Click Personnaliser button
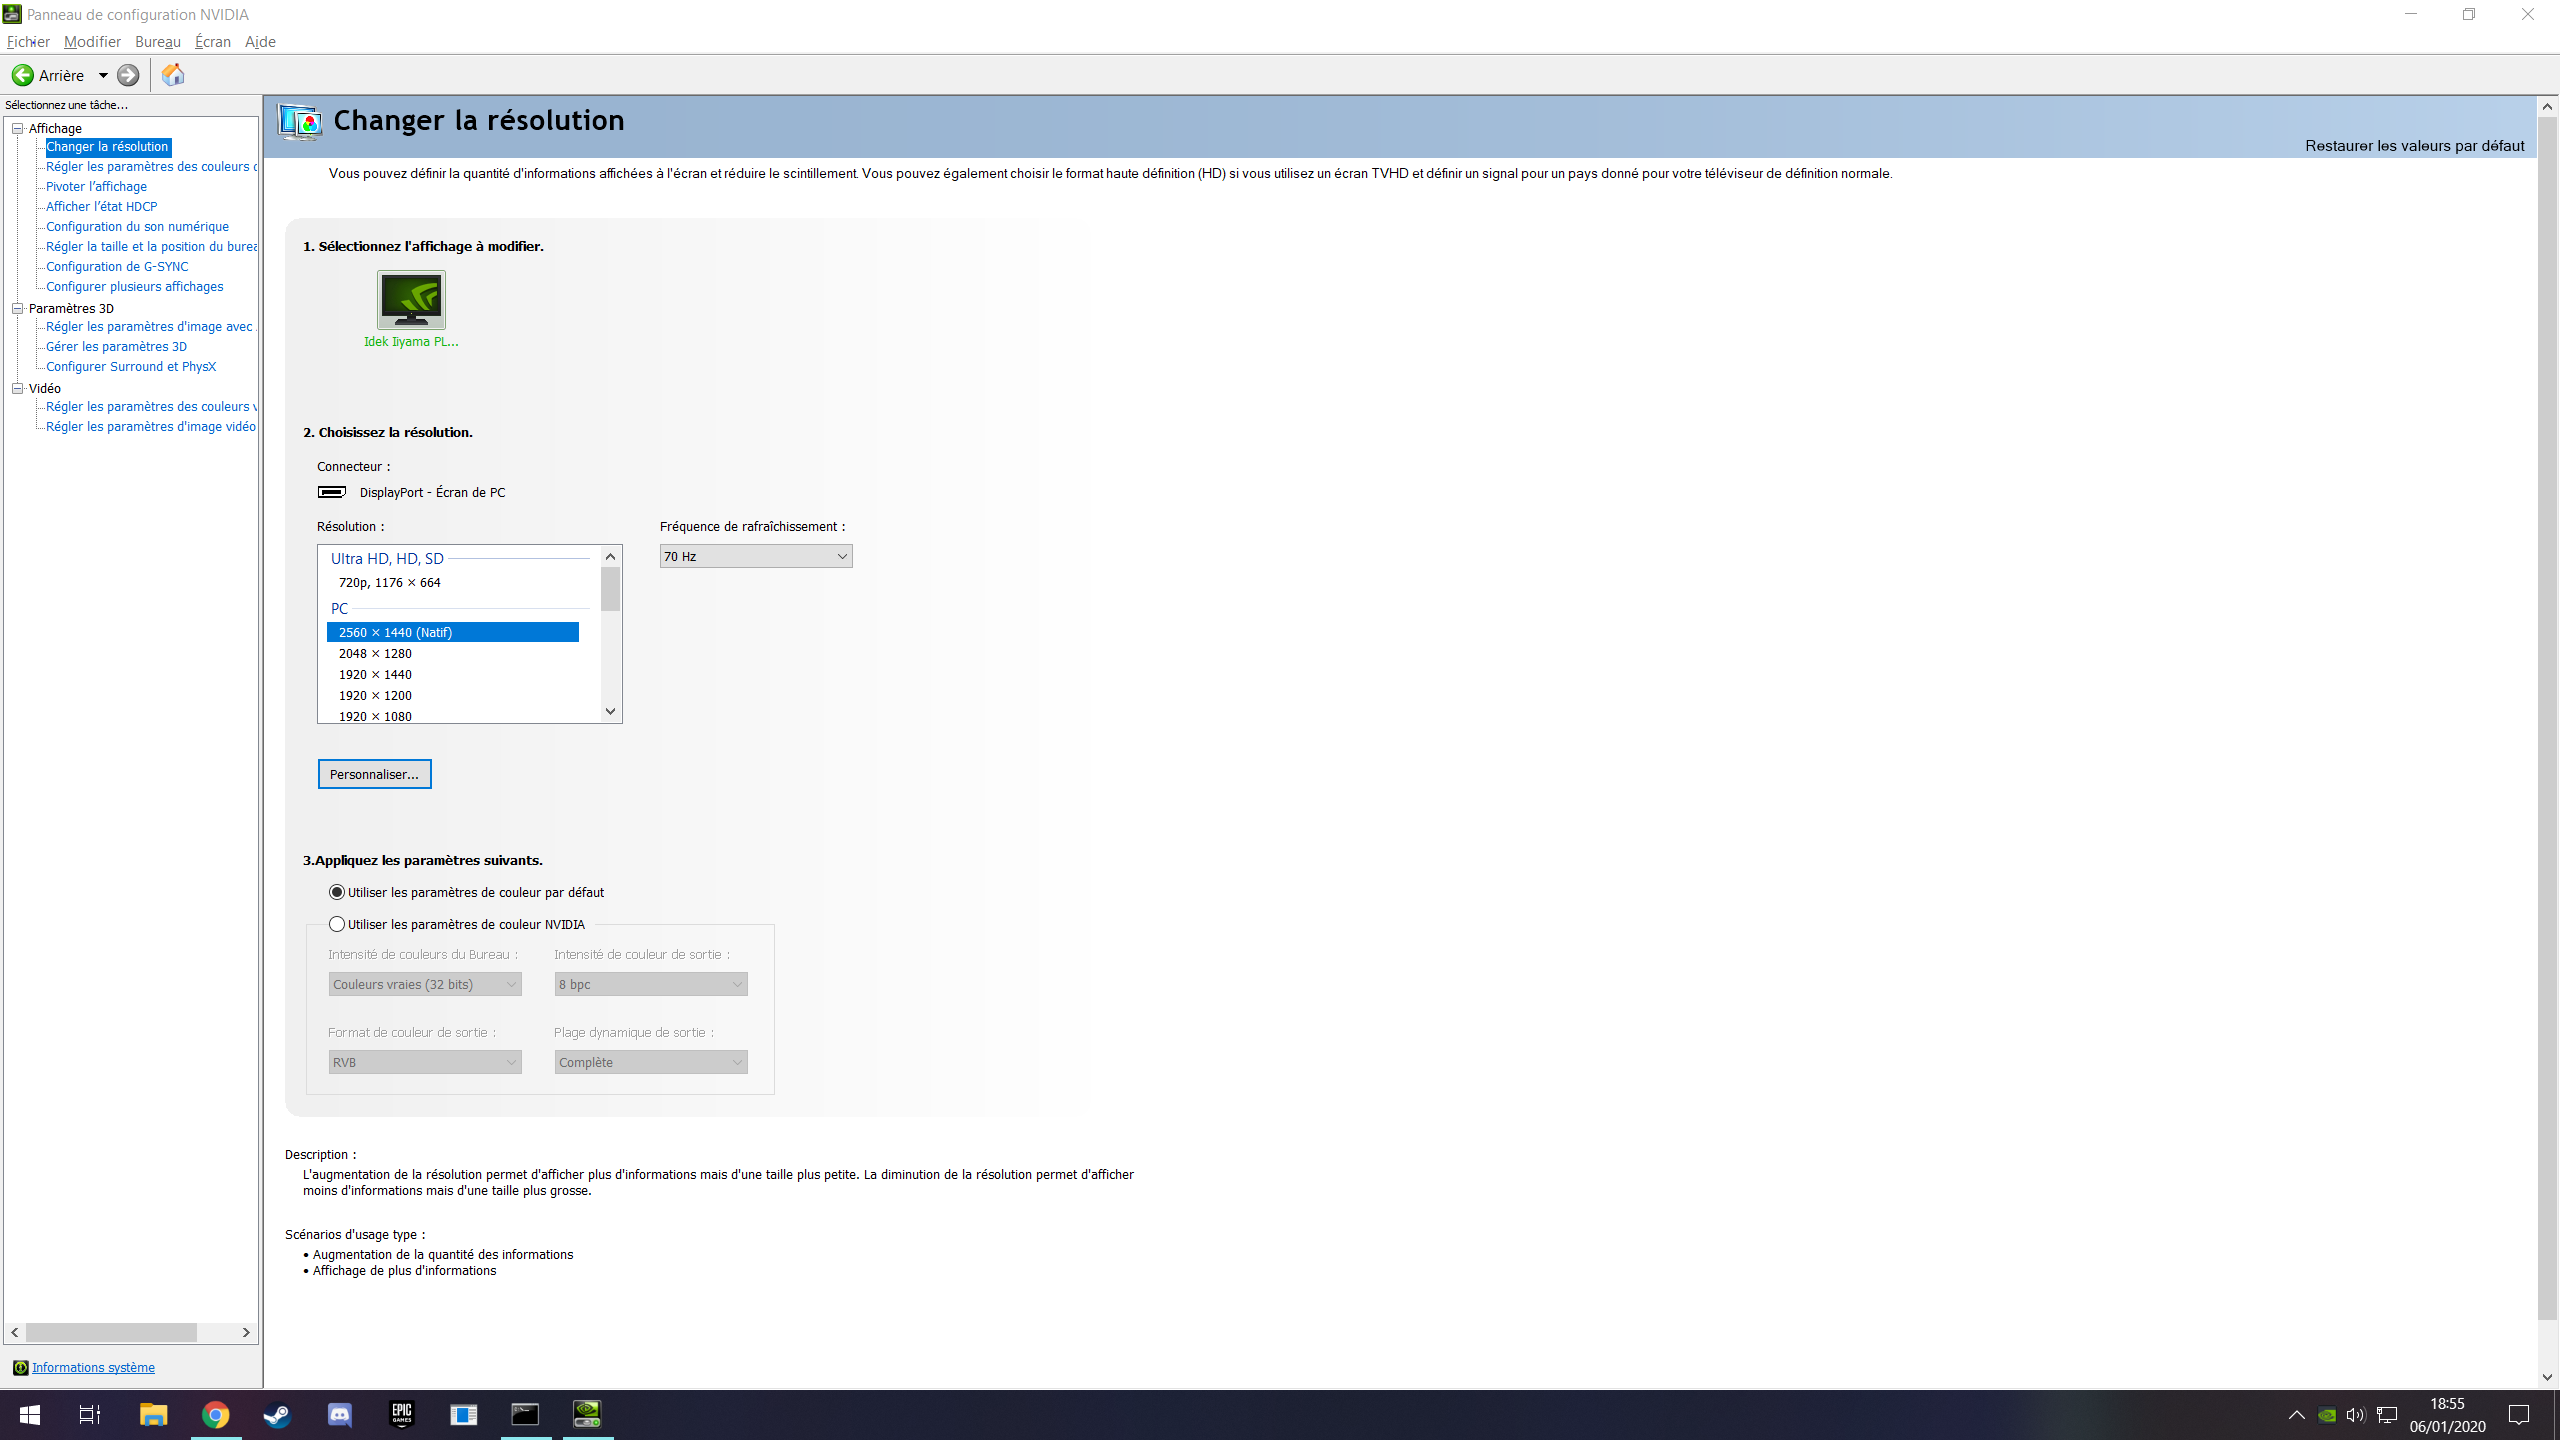The height and width of the screenshot is (1440, 2560). pos(375,774)
